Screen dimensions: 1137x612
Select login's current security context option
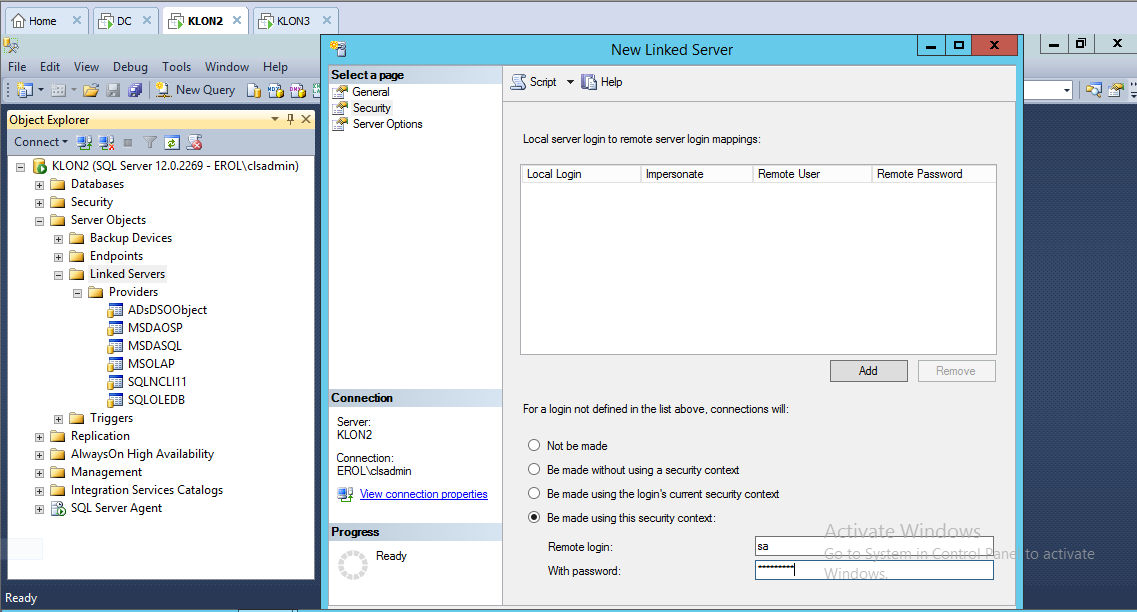(x=534, y=494)
